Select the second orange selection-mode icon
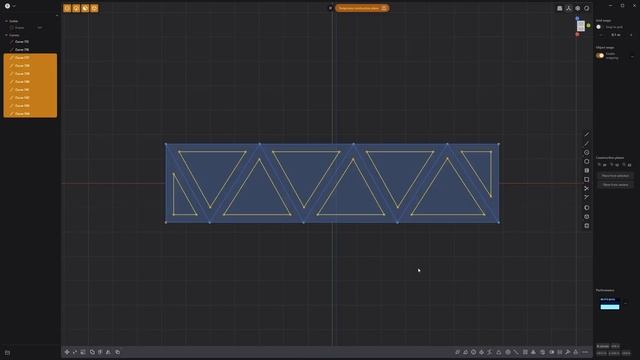Viewport: 640px width, 360px height. 76,8
